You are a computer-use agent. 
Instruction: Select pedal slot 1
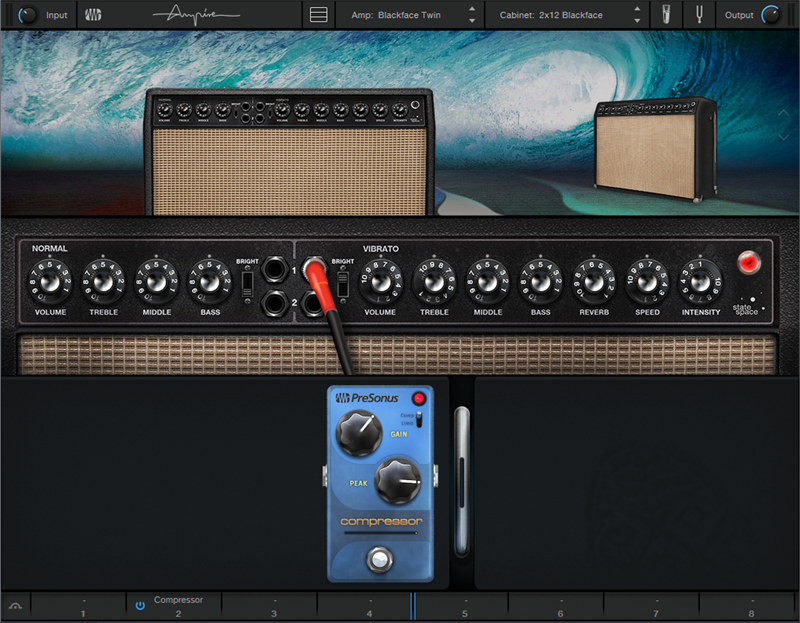(x=78, y=606)
